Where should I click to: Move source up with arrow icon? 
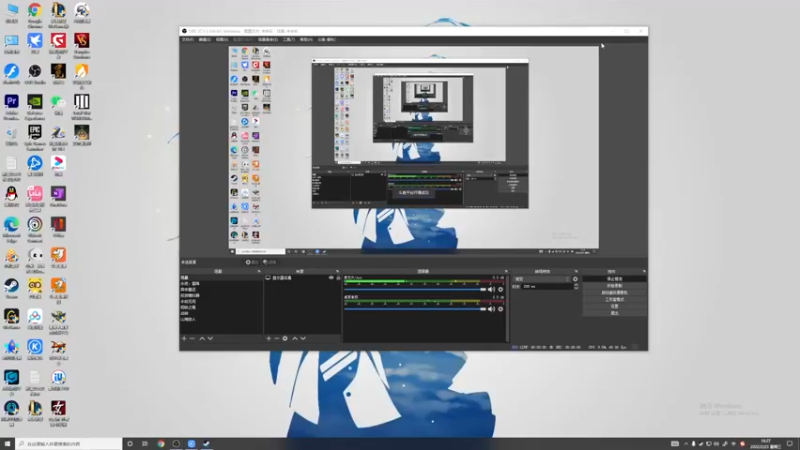pos(295,338)
